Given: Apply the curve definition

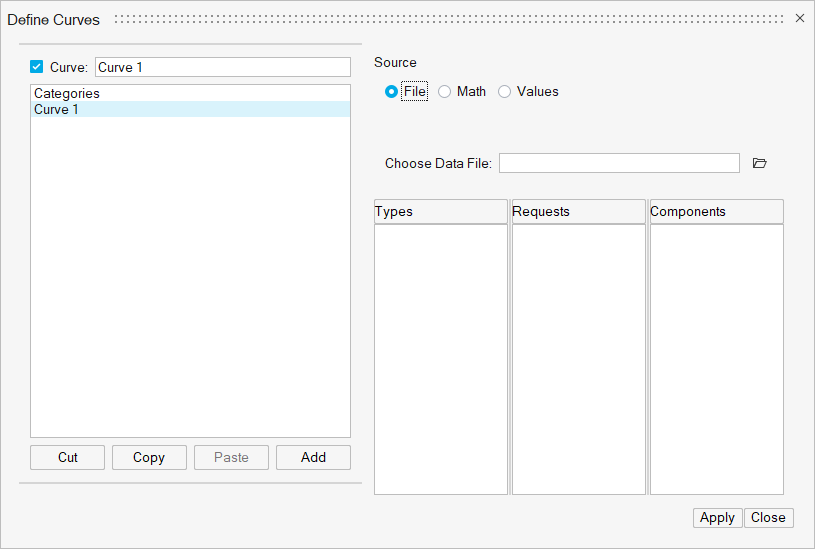Looking at the screenshot, I should (x=717, y=517).
